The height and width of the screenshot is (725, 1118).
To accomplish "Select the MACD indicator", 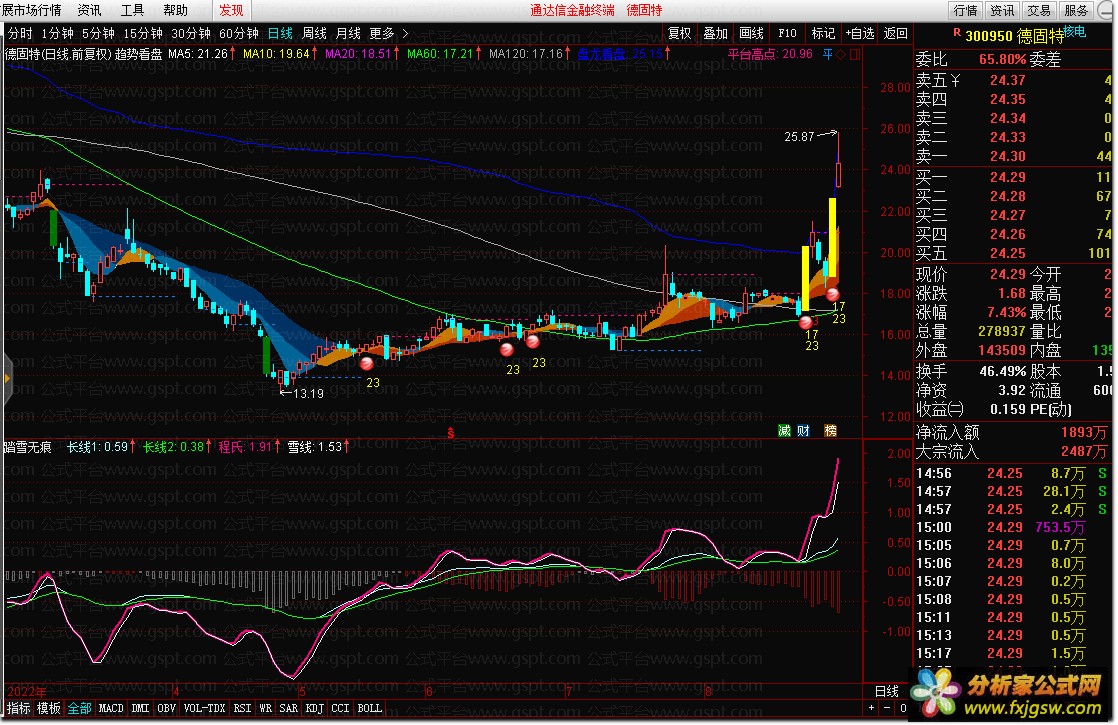I will 111,709.
